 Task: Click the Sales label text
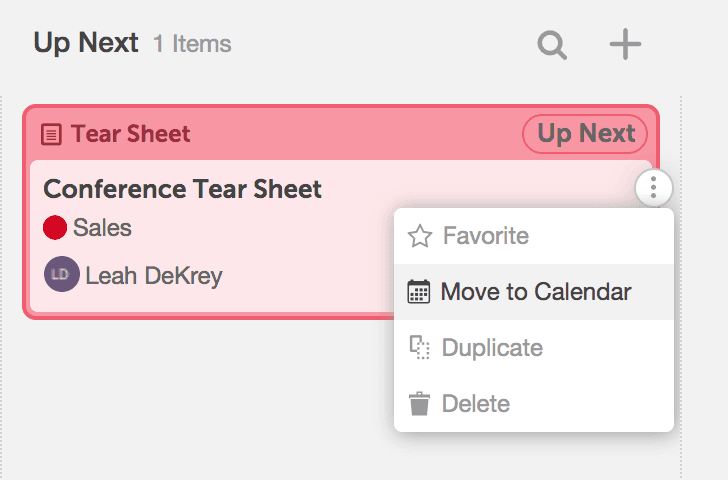[102, 228]
